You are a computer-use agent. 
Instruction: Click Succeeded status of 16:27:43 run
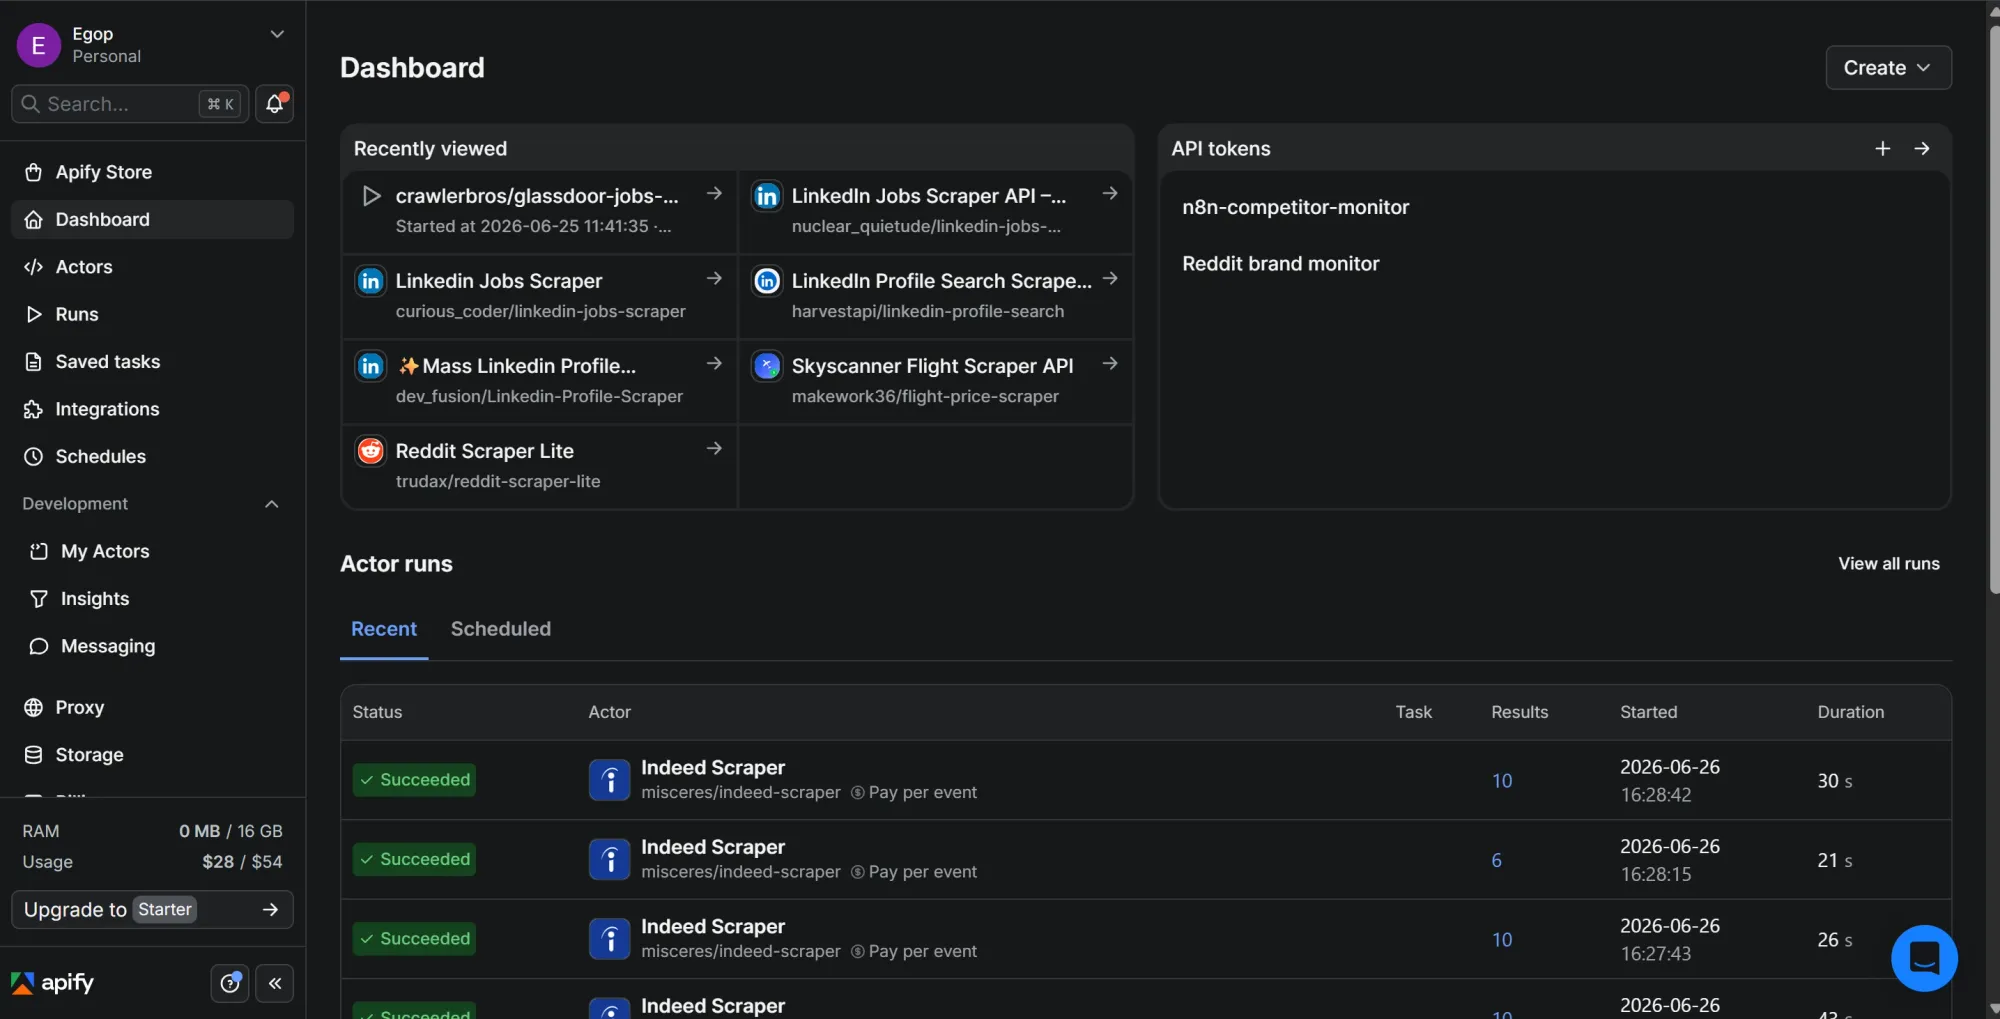pos(414,939)
